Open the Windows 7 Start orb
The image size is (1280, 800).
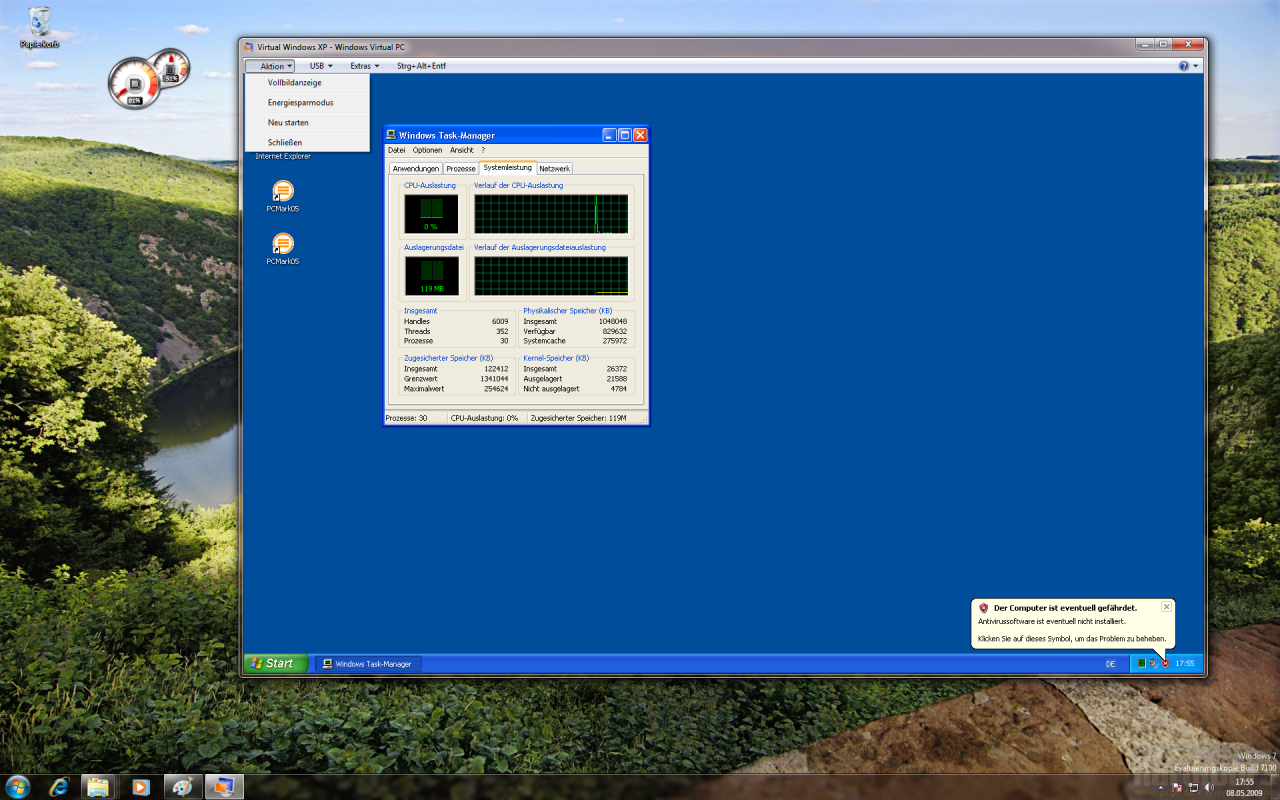click(18, 786)
